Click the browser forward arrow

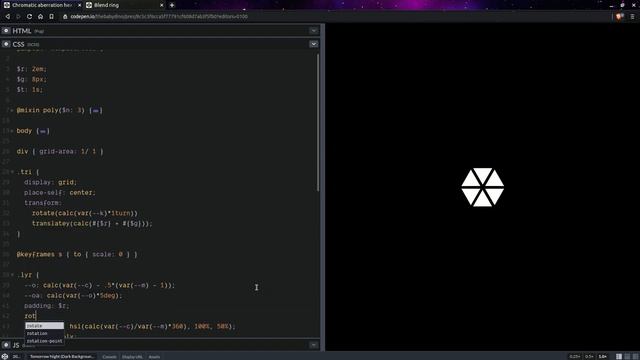[x=18, y=17]
